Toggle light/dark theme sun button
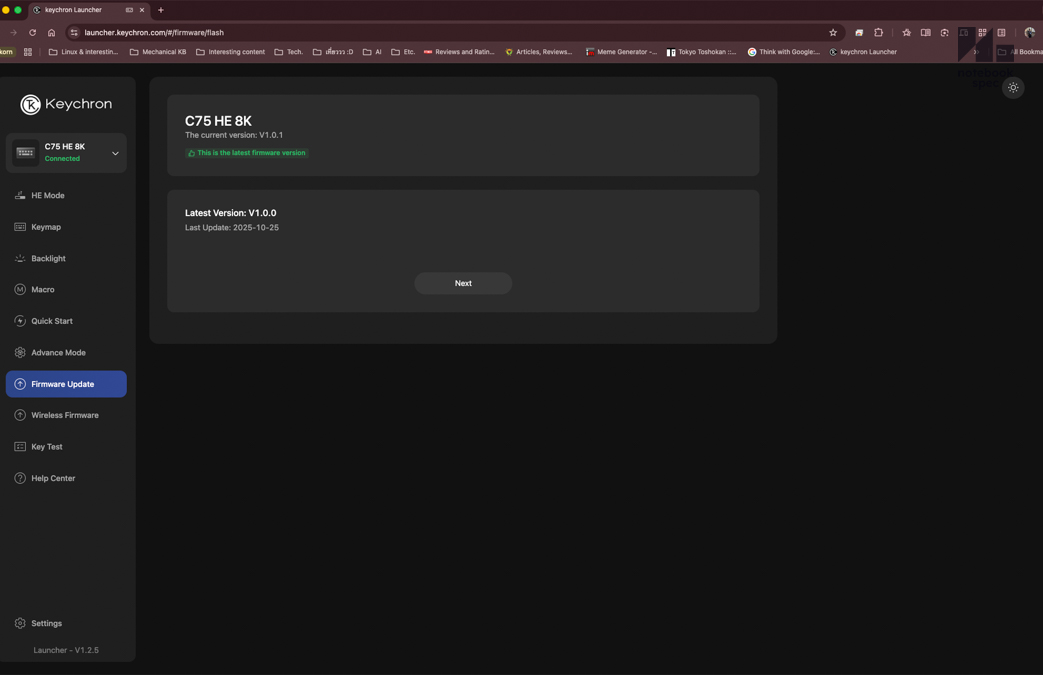The image size is (1043, 675). click(x=1013, y=88)
